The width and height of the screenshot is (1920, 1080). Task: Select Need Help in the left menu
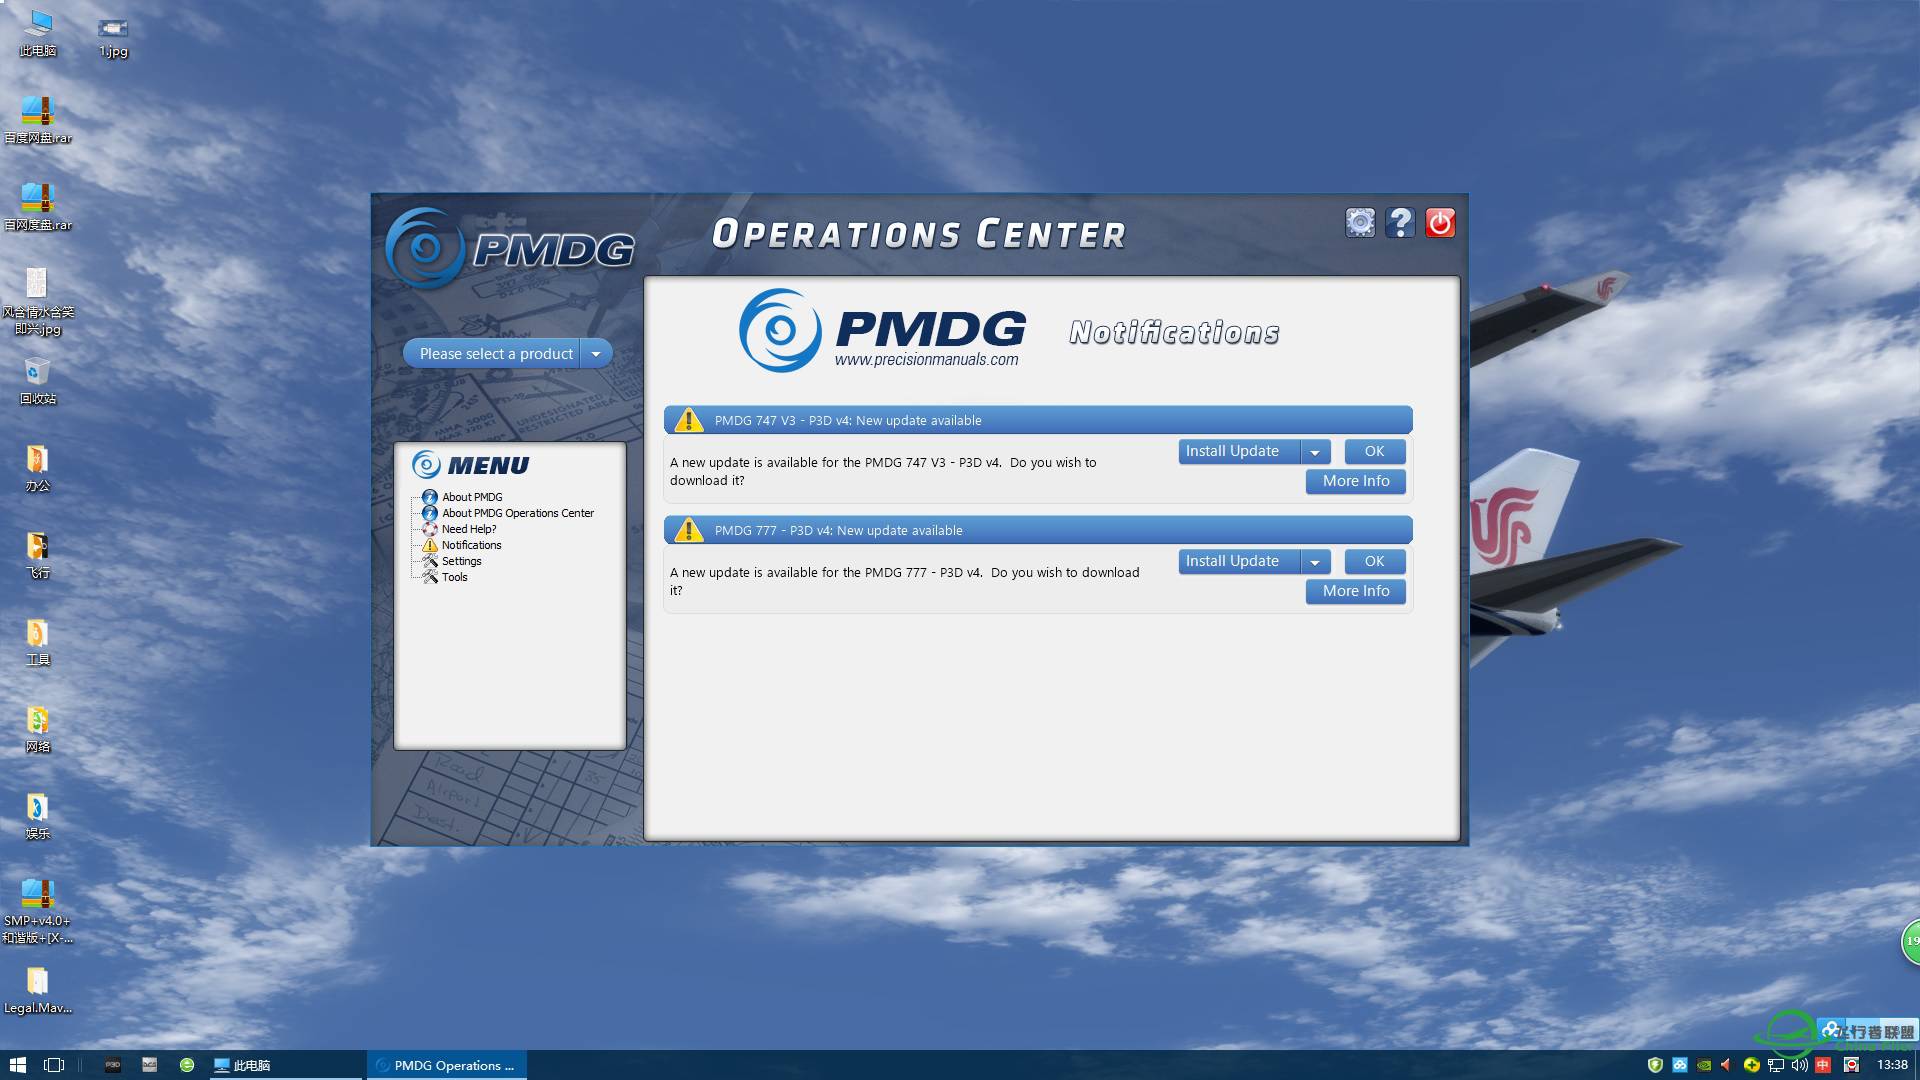(469, 527)
